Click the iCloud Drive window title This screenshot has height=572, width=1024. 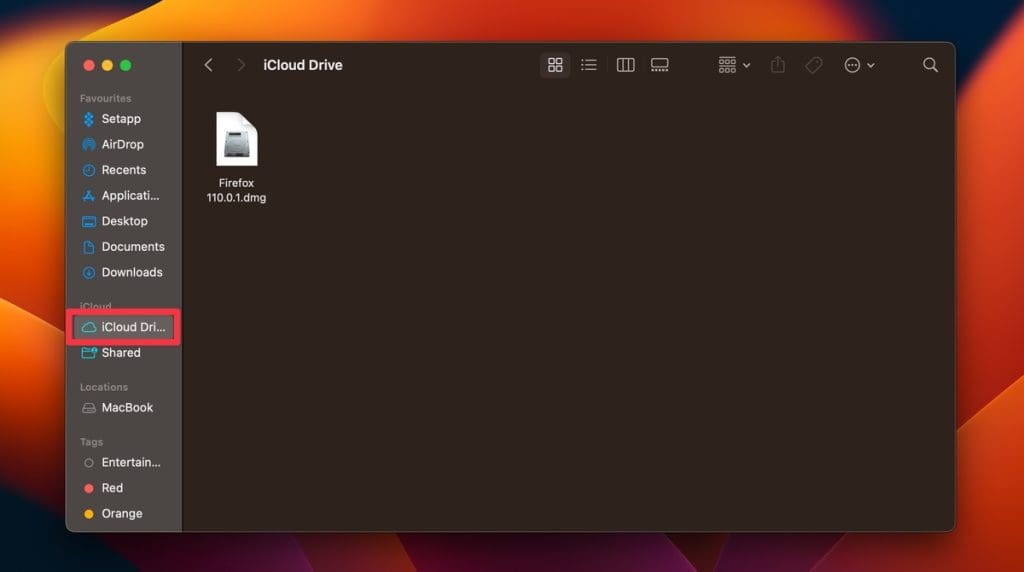(x=302, y=65)
